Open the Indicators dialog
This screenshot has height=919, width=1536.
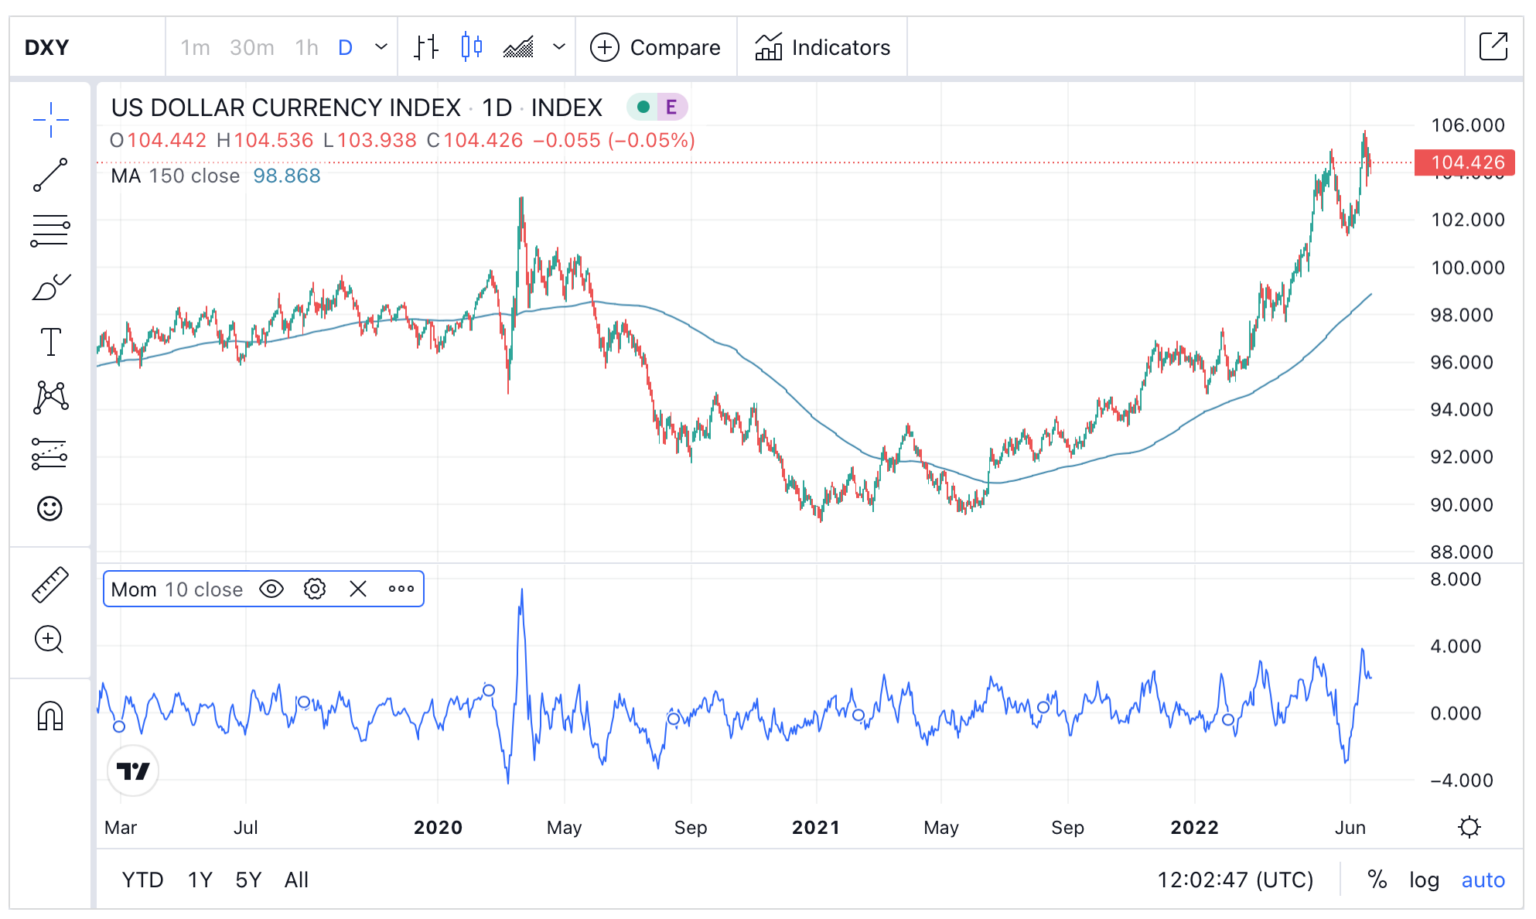[x=823, y=46]
